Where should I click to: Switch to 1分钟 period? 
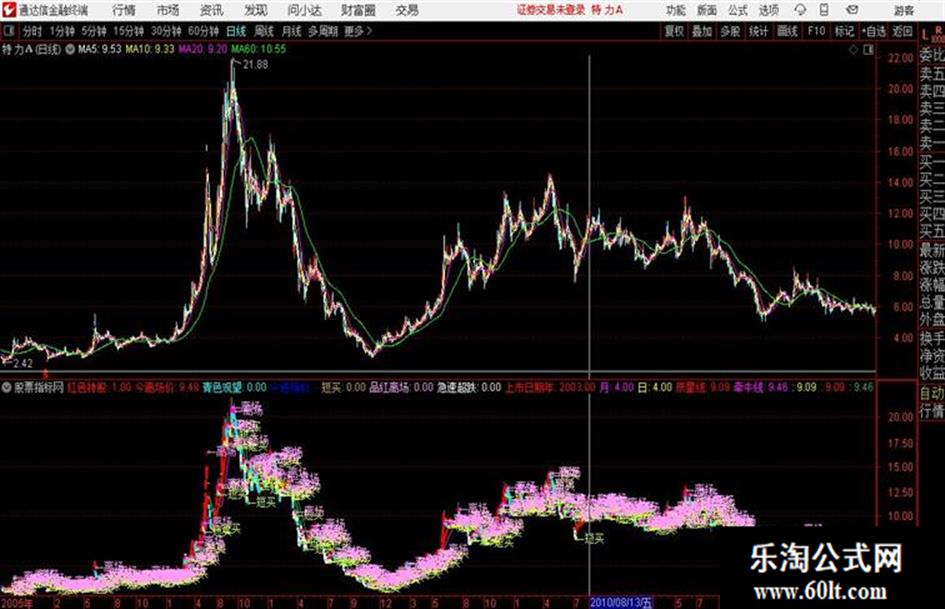point(62,31)
